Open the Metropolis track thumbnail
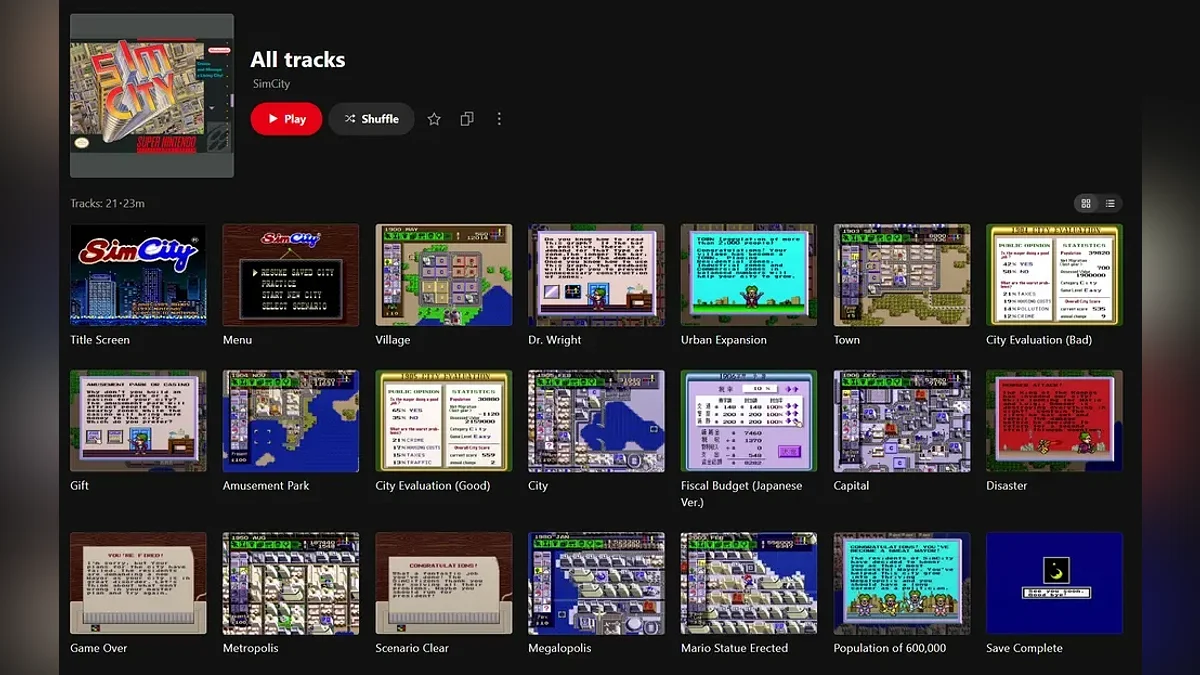Viewport: 1200px width, 675px height. point(291,583)
